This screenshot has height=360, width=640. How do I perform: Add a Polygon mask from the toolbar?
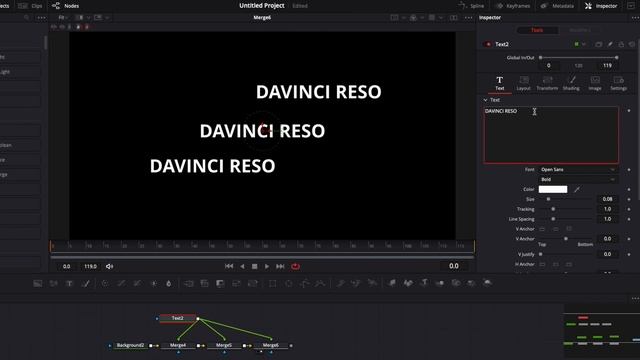(x=304, y=283)
